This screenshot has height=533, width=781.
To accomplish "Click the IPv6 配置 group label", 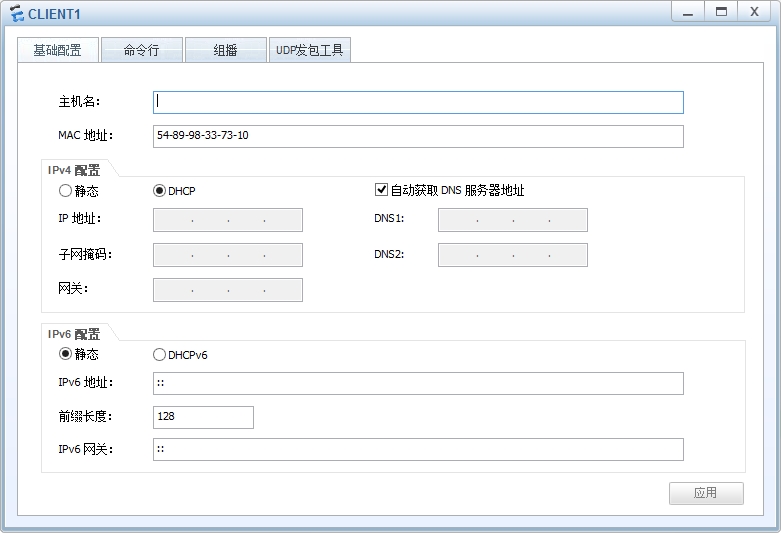I will [74, 334].
